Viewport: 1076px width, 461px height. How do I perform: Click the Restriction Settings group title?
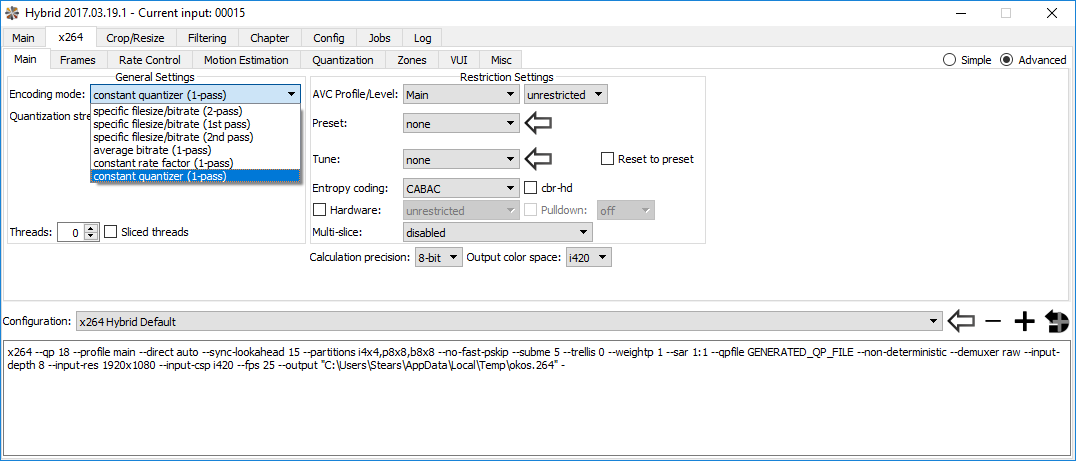pos(506,77)
